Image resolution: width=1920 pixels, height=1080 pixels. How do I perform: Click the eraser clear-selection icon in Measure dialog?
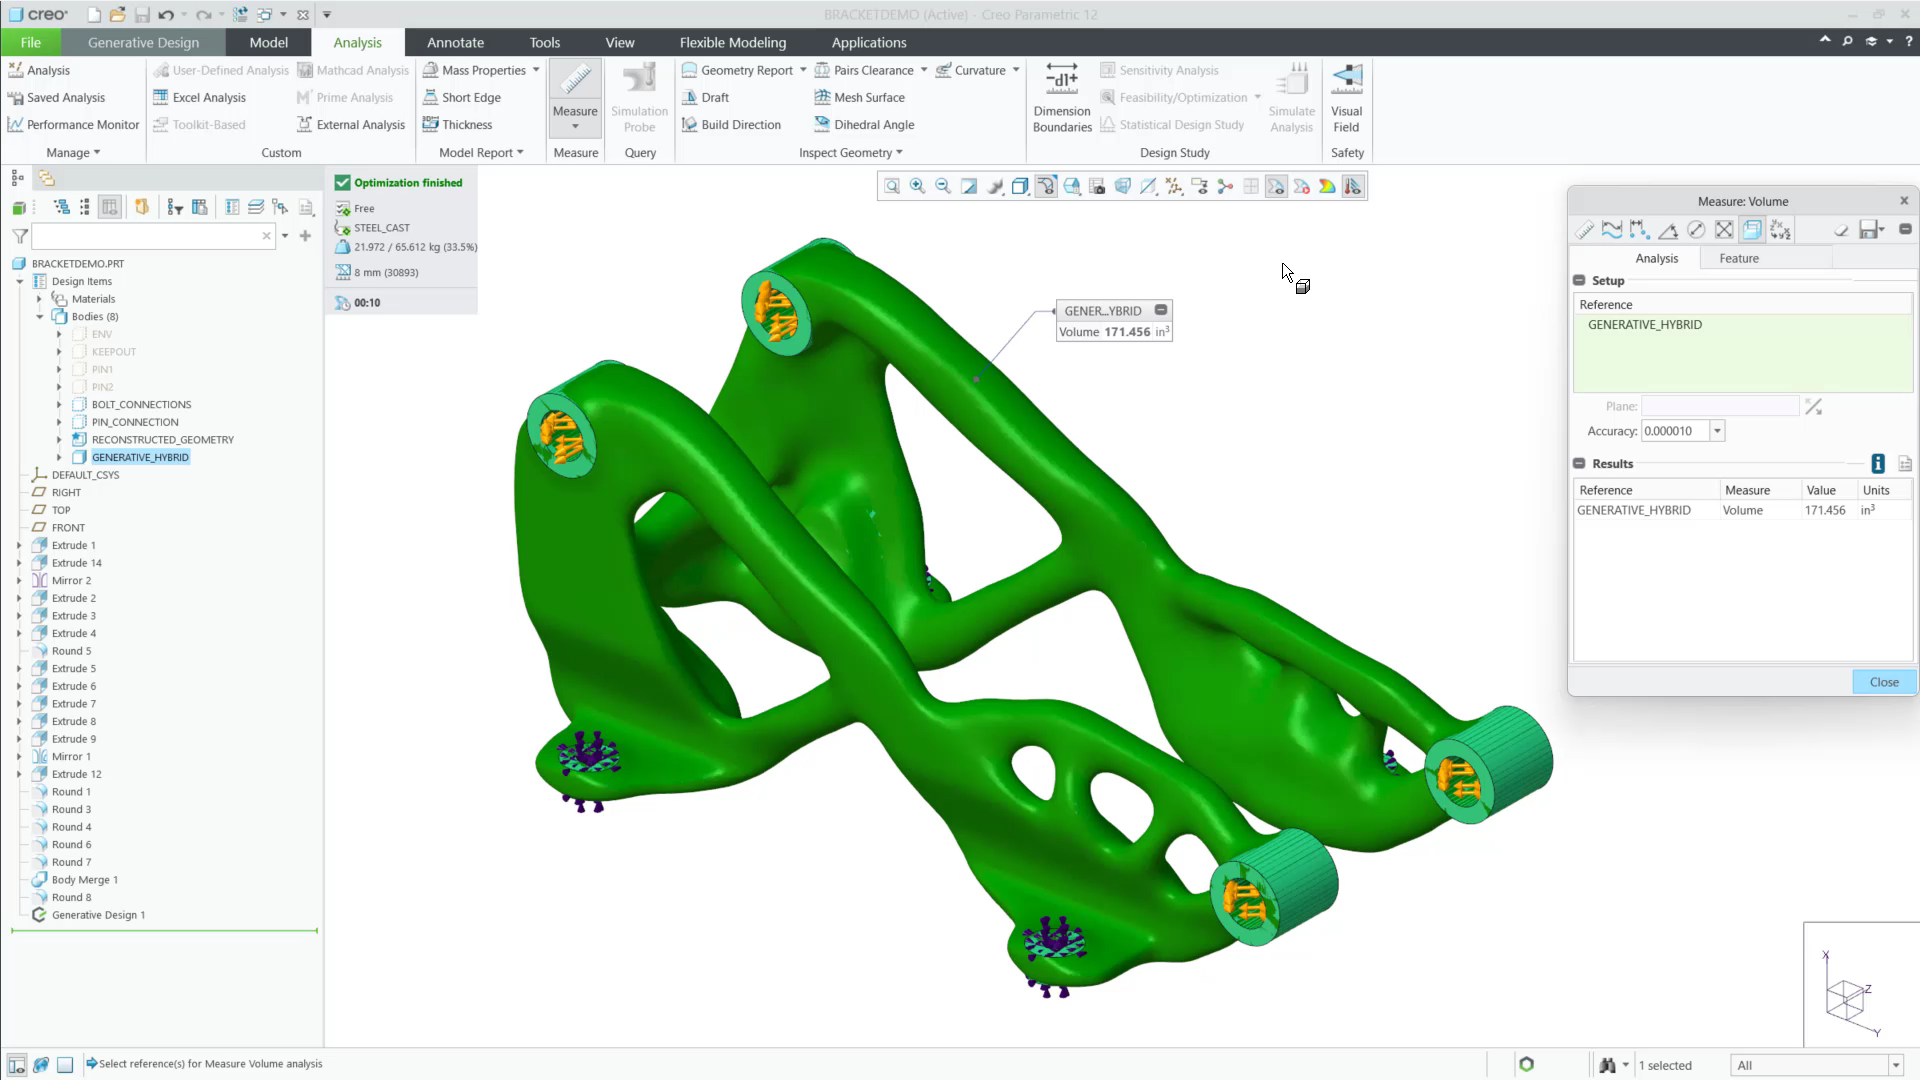tap(1841, 230)
